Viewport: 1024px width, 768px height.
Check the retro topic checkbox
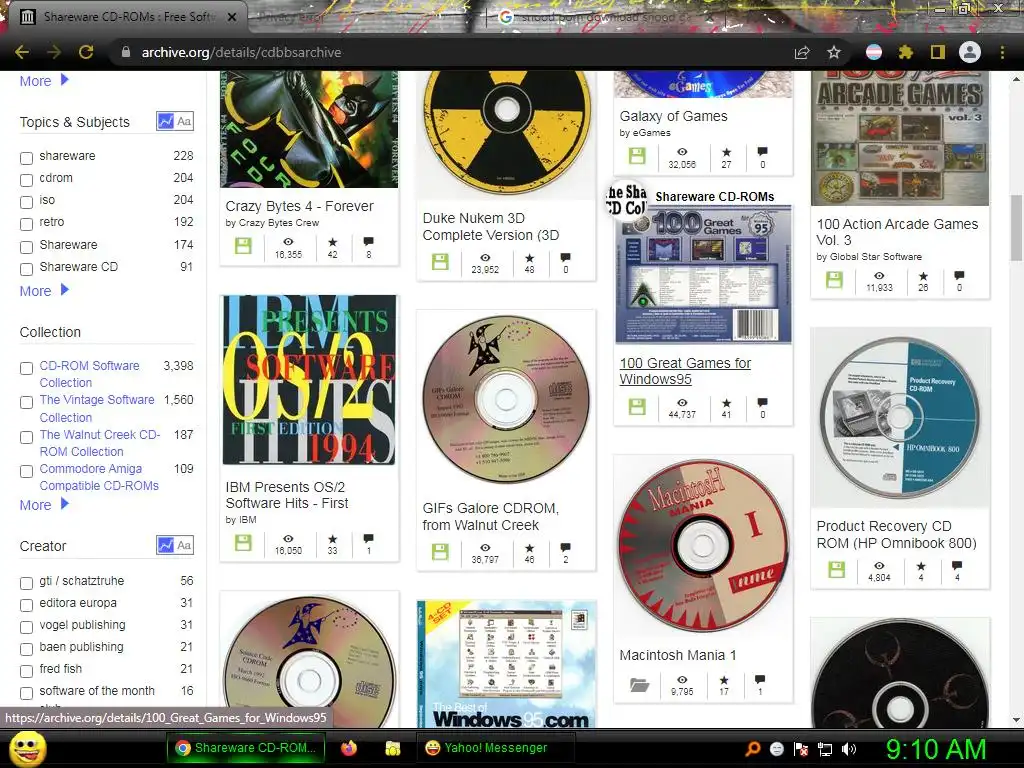pos(26,225)
